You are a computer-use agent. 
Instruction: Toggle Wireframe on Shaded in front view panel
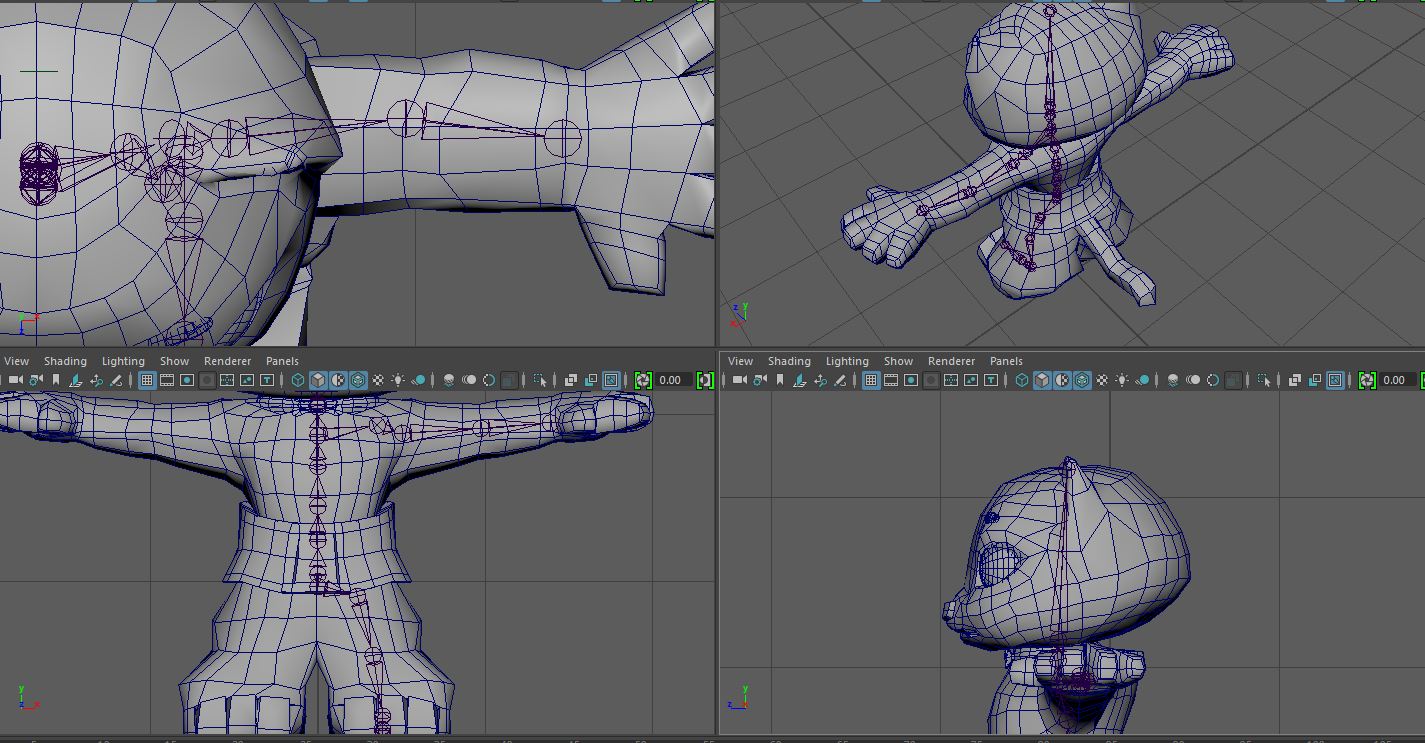(x=358, y=380)
